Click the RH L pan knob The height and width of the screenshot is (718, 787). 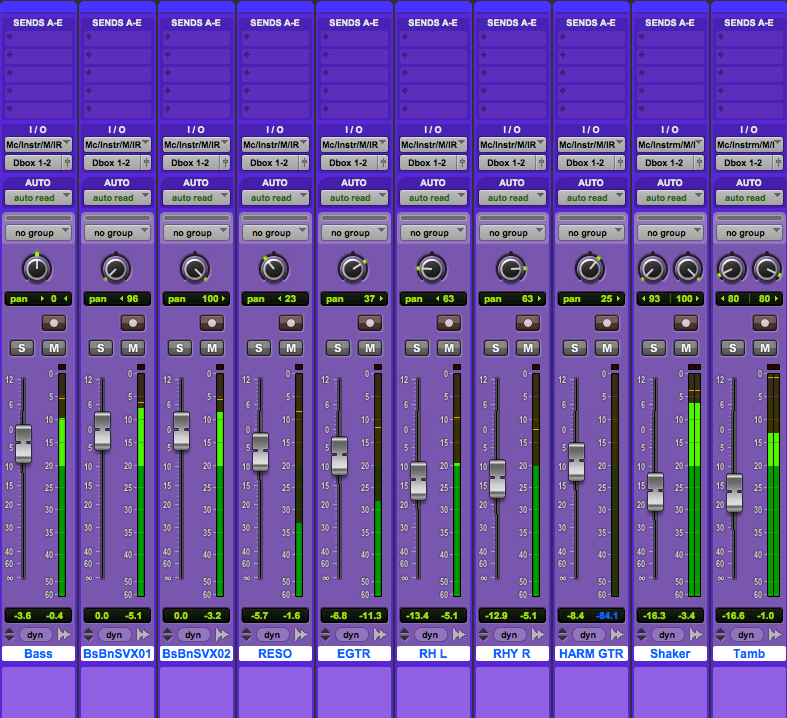pyautogui.click(x=432, y=269)
